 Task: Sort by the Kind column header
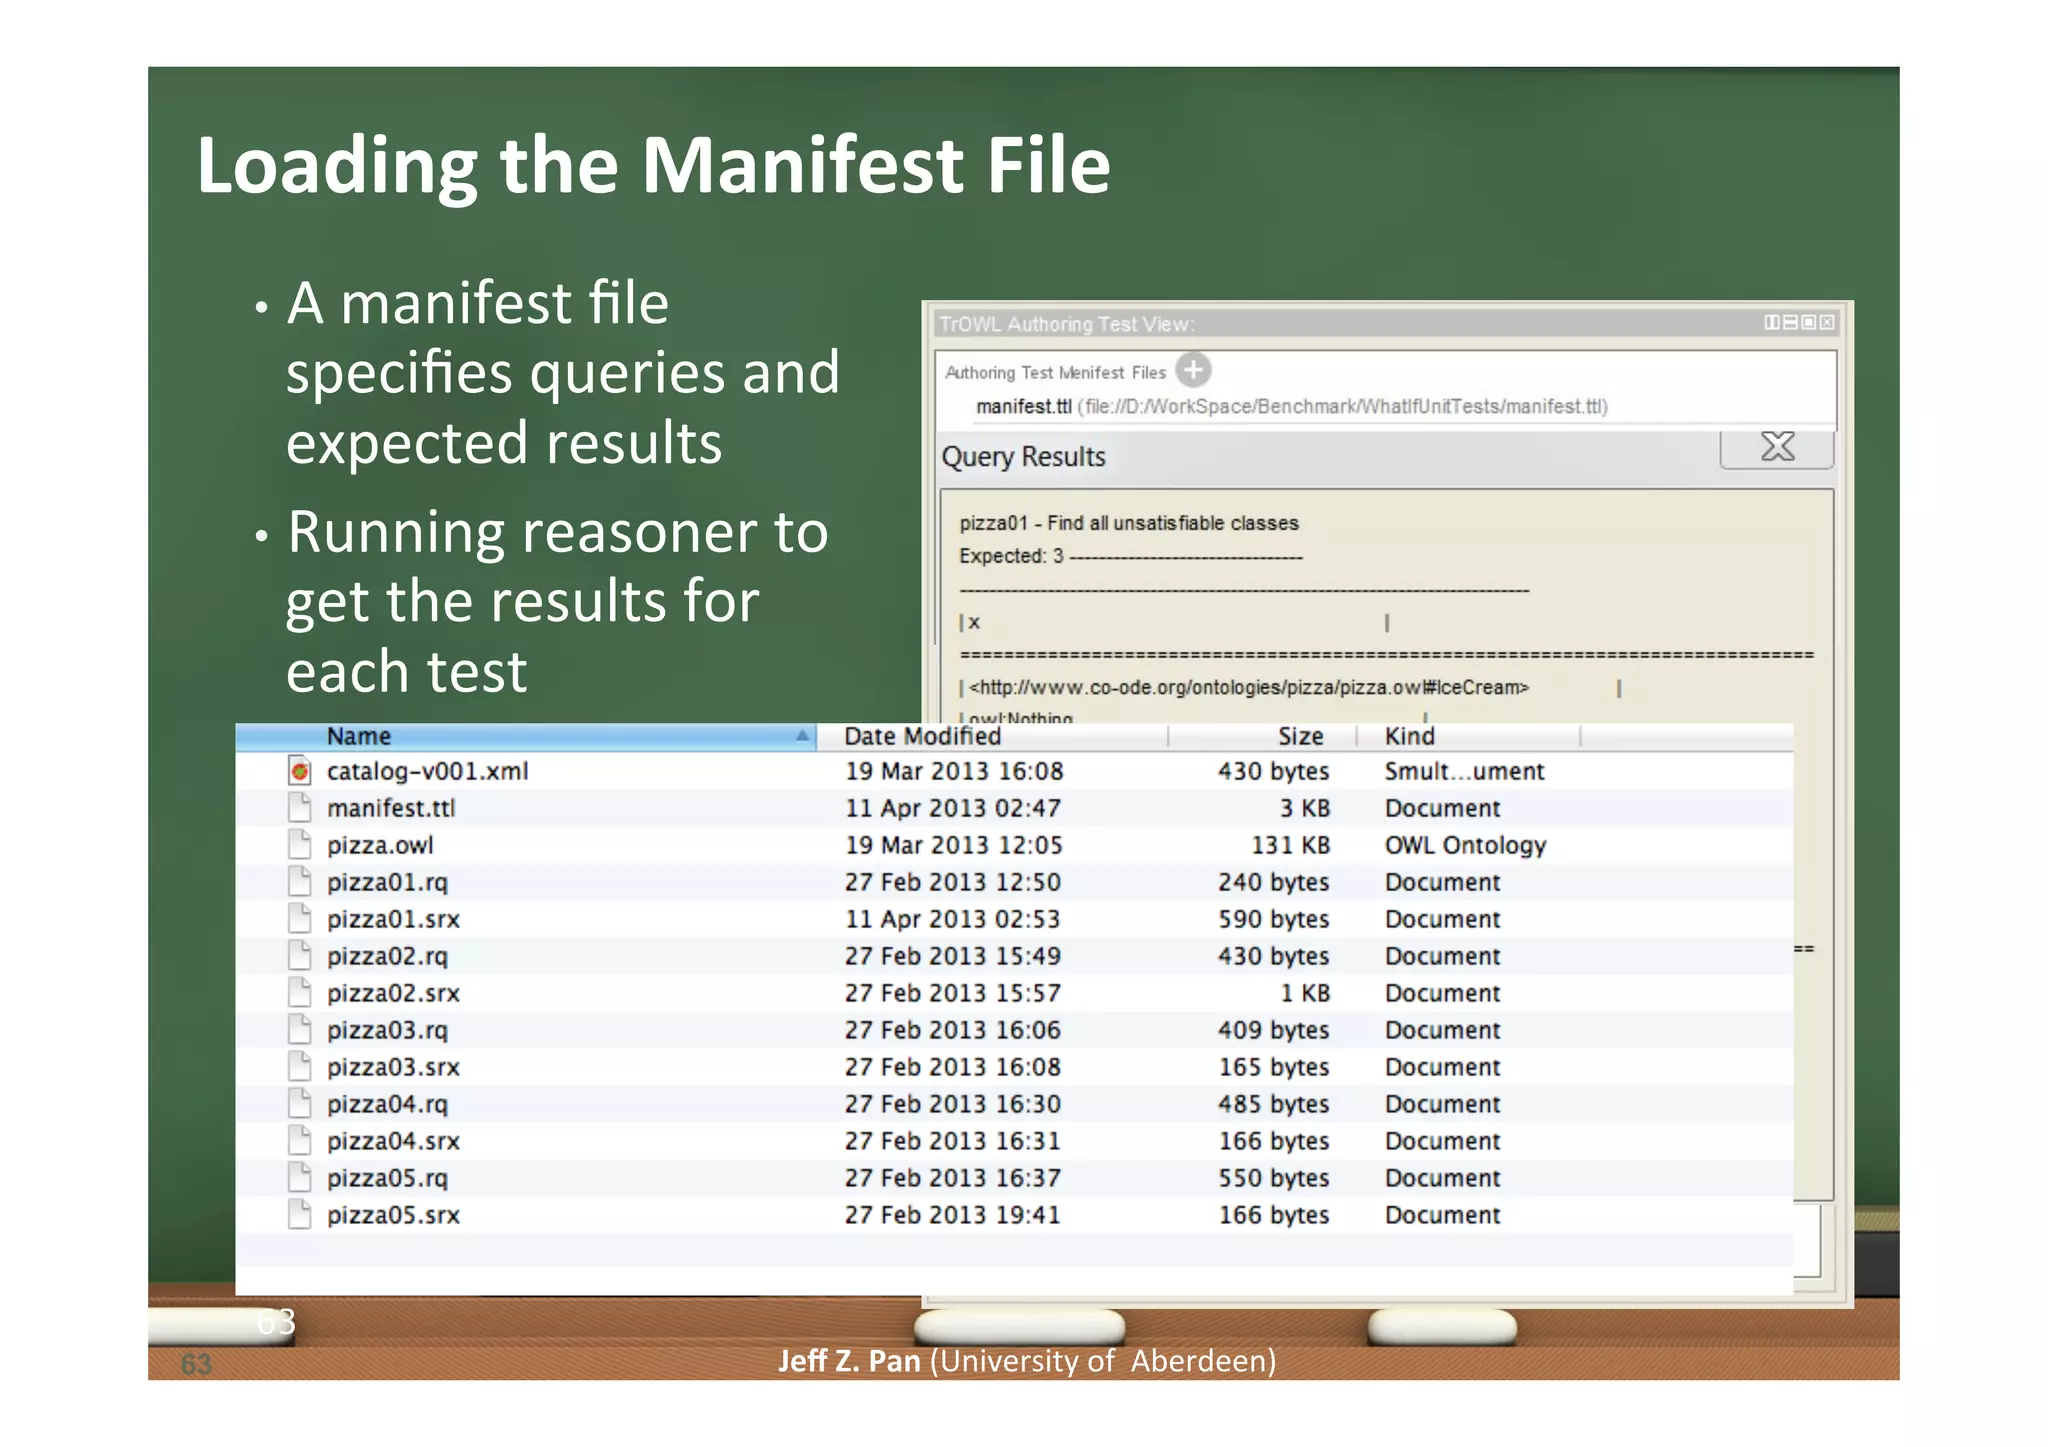point(1468,737)
